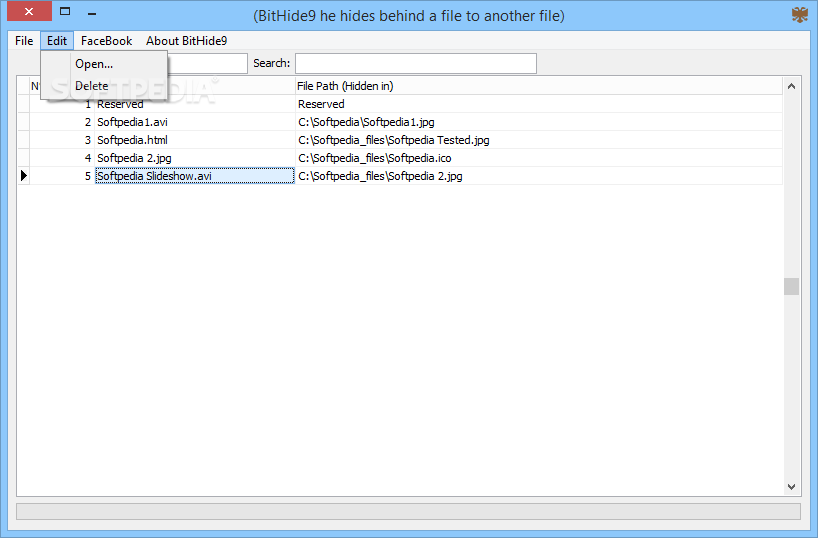The height and width of the screenshot is (538, 818).
Task: Close the open Edit menu
Action: [57, 41]
